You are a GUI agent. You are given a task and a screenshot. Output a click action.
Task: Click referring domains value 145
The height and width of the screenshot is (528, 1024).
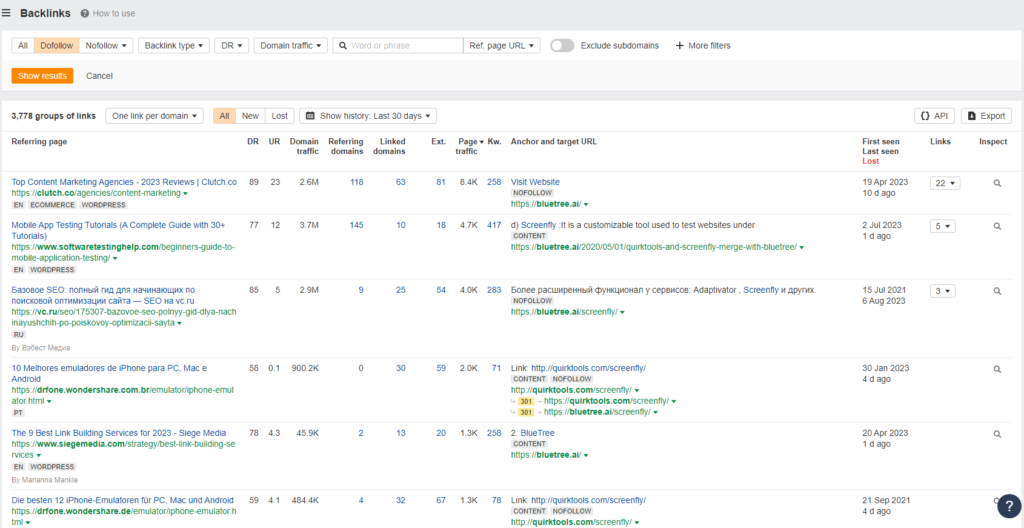(357, 225)
